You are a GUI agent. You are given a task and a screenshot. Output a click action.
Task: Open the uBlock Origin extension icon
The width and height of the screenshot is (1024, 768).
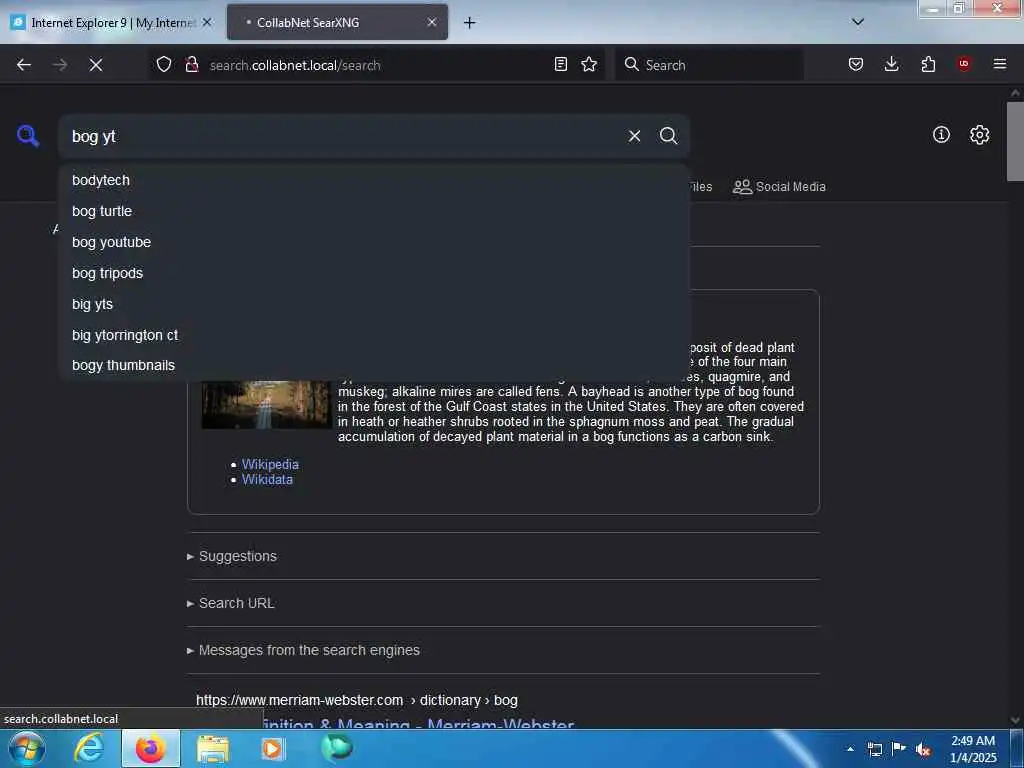(964, 64)
